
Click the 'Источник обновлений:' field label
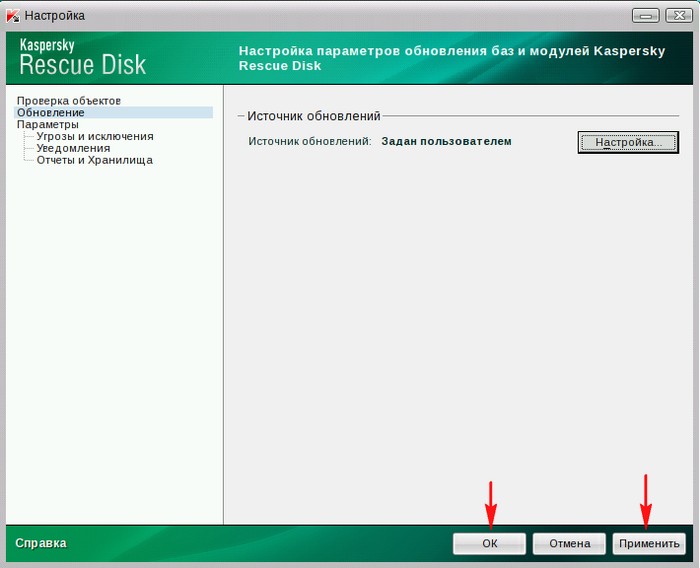tap(310, 142)
